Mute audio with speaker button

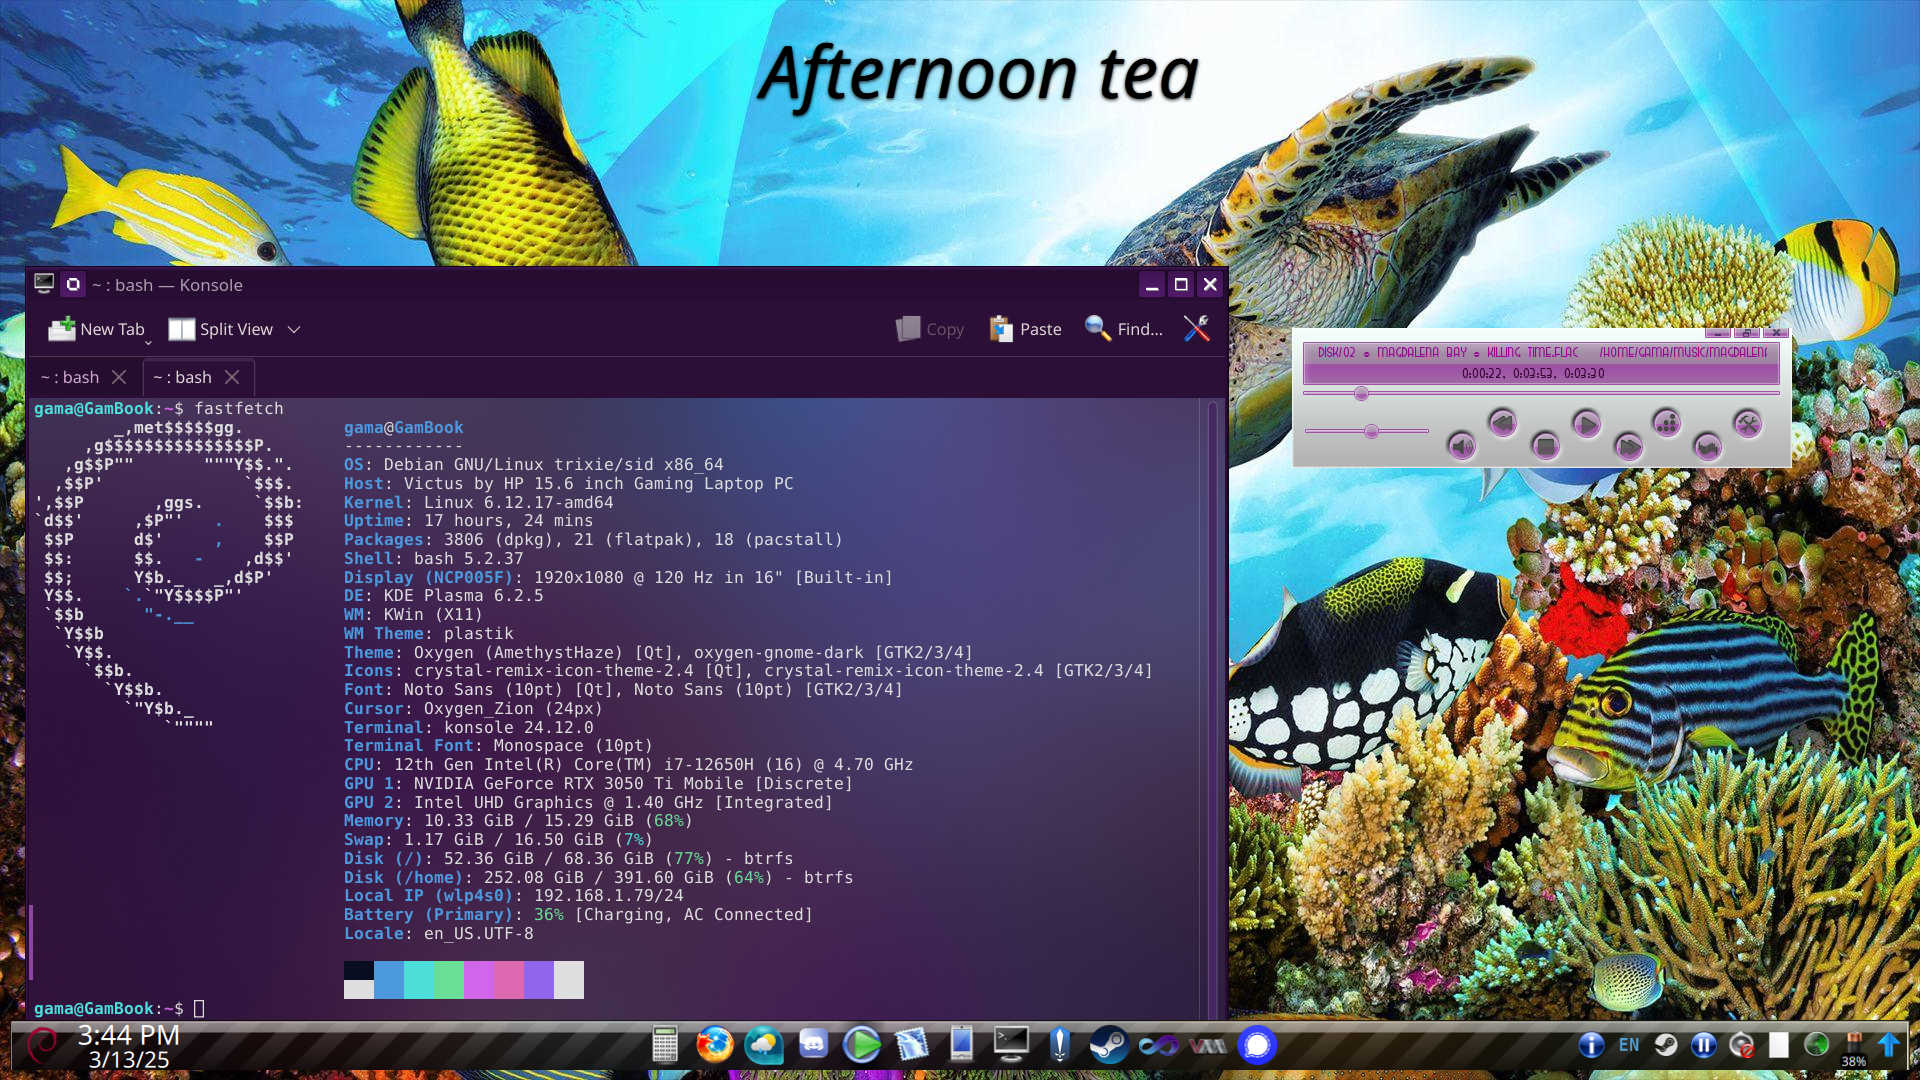(x=1461, y=445)
